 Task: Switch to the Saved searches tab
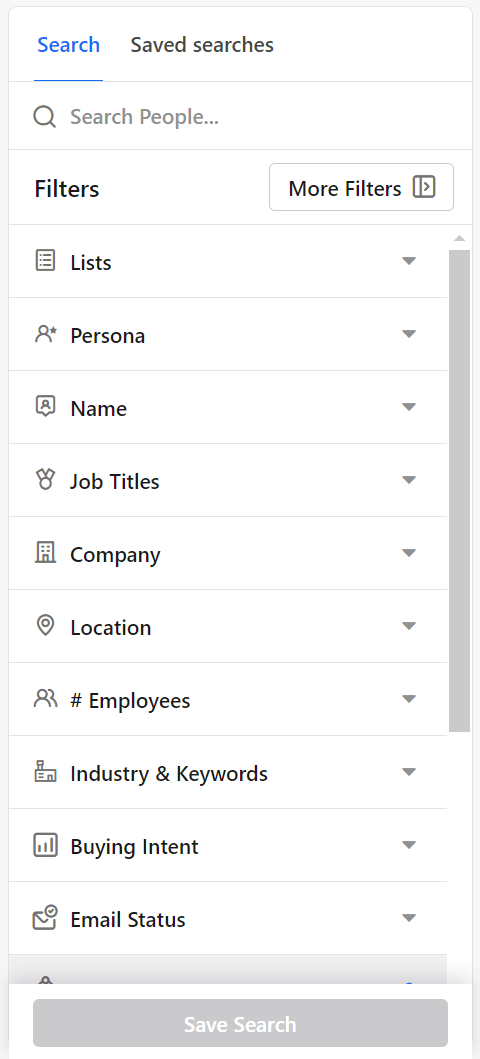(x=202, y=45)
